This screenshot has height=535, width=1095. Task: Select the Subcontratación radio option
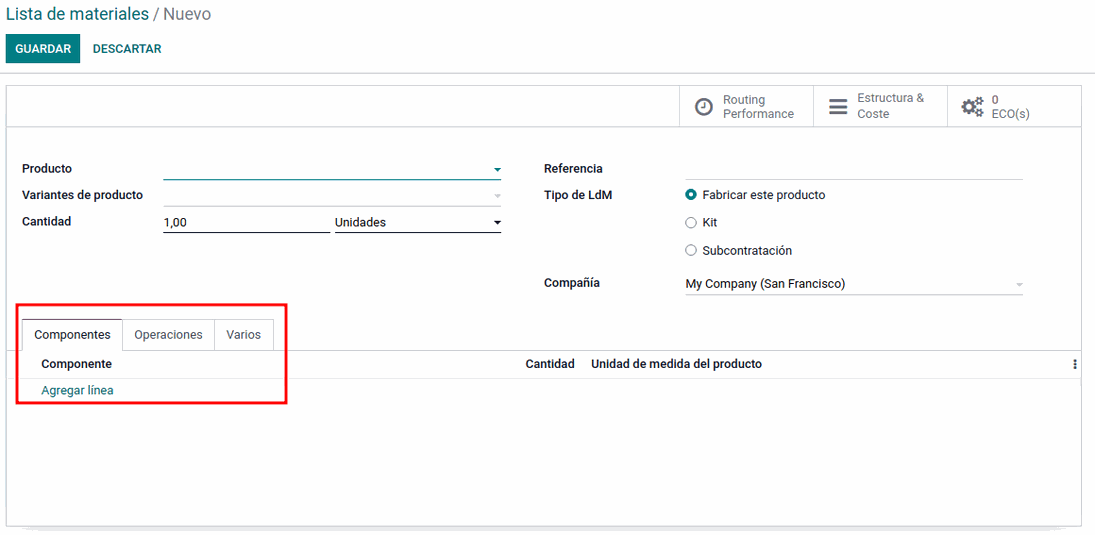pos(691,250)
